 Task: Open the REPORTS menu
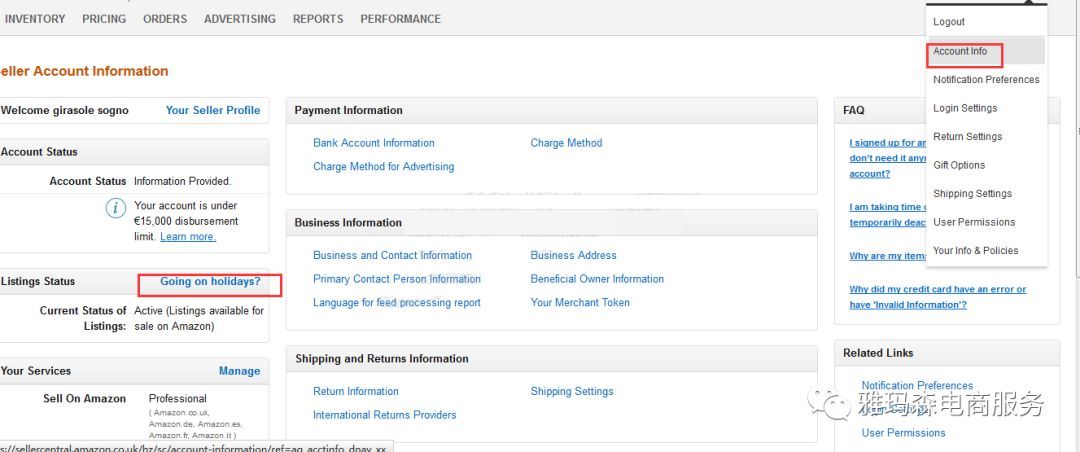pos(318,19)
